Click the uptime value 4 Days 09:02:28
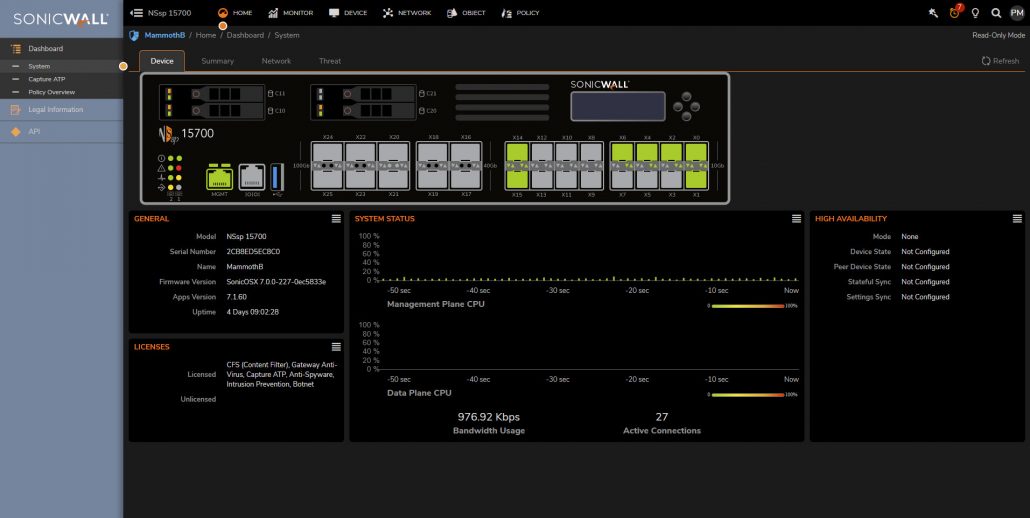1030x518 pixels. click(252, 312)
